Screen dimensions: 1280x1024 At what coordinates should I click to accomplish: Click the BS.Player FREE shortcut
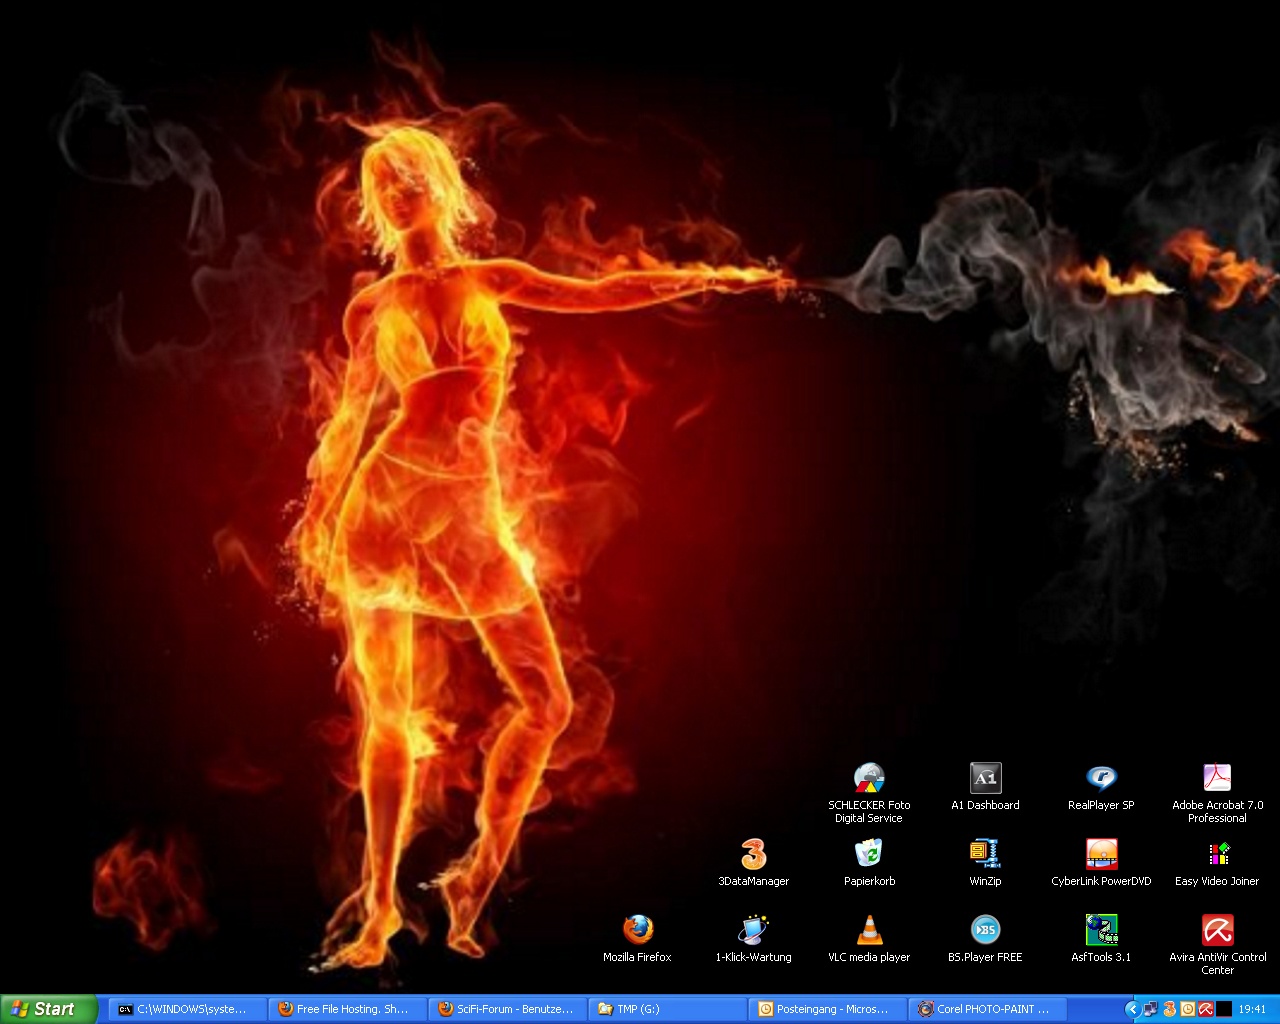[x=985, y=930]
